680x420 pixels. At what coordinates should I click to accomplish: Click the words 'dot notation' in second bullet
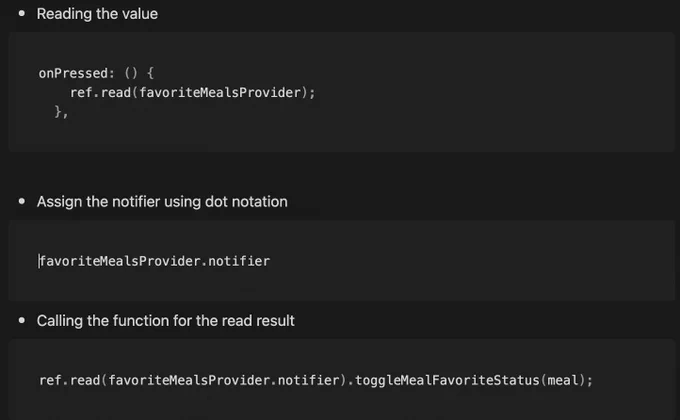[246, 202]
